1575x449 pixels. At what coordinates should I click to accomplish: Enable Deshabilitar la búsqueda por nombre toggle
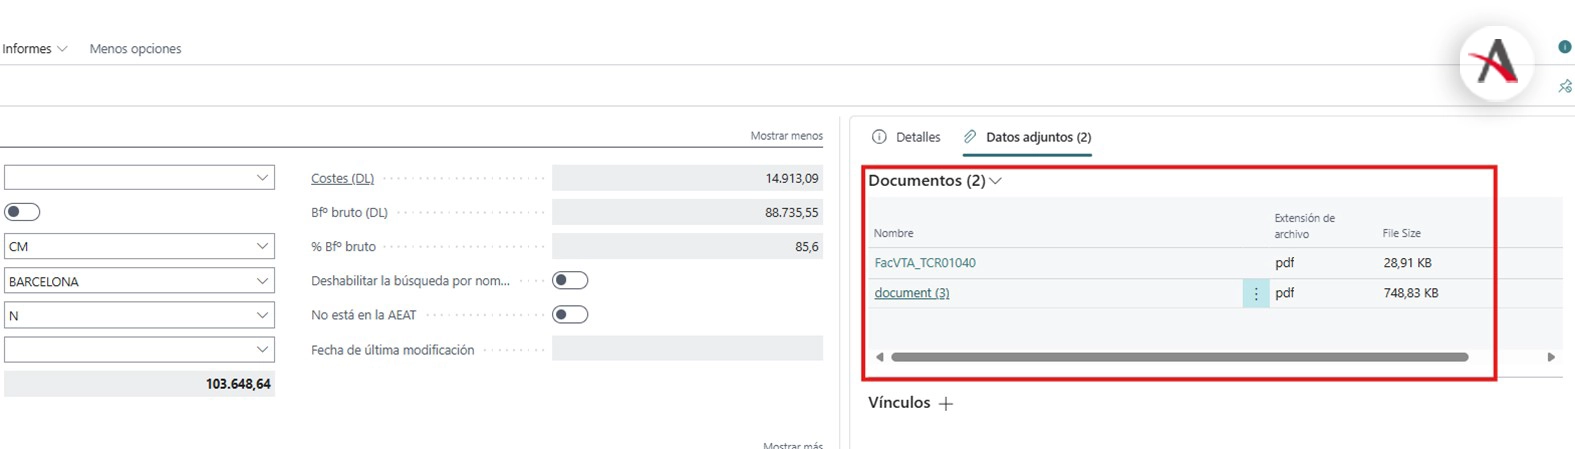coord(570,281)
